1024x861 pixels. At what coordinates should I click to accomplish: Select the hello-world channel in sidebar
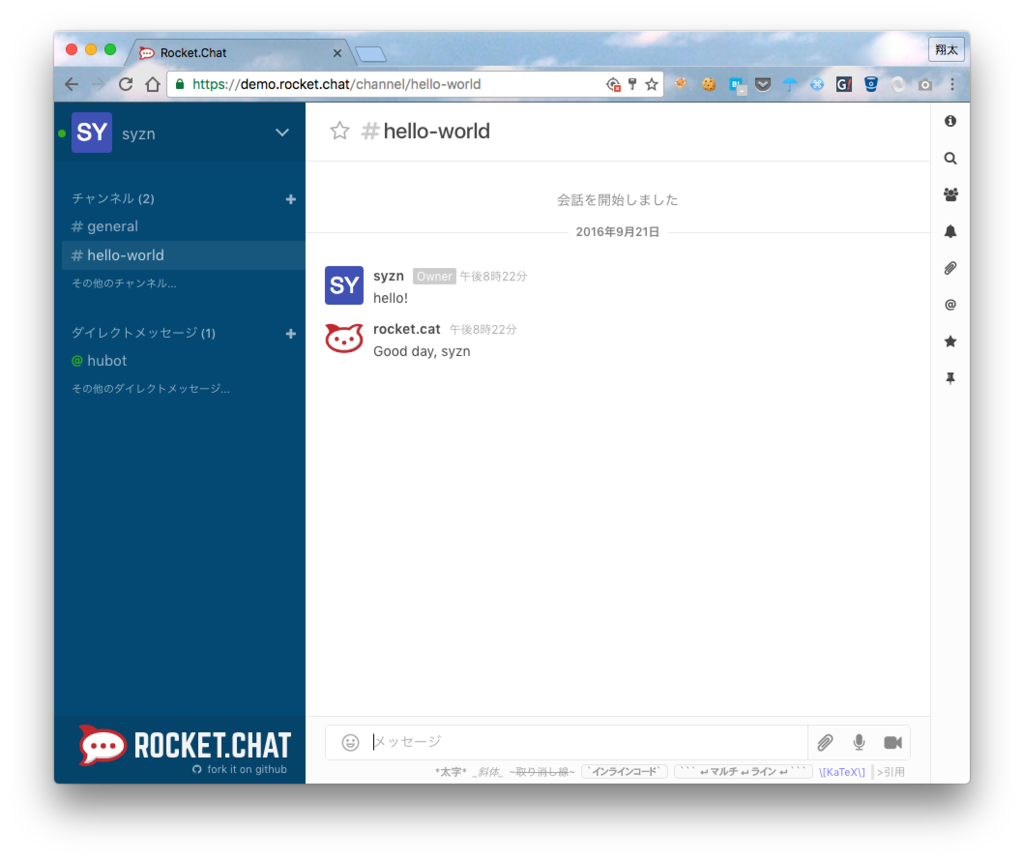pos(184,255)
